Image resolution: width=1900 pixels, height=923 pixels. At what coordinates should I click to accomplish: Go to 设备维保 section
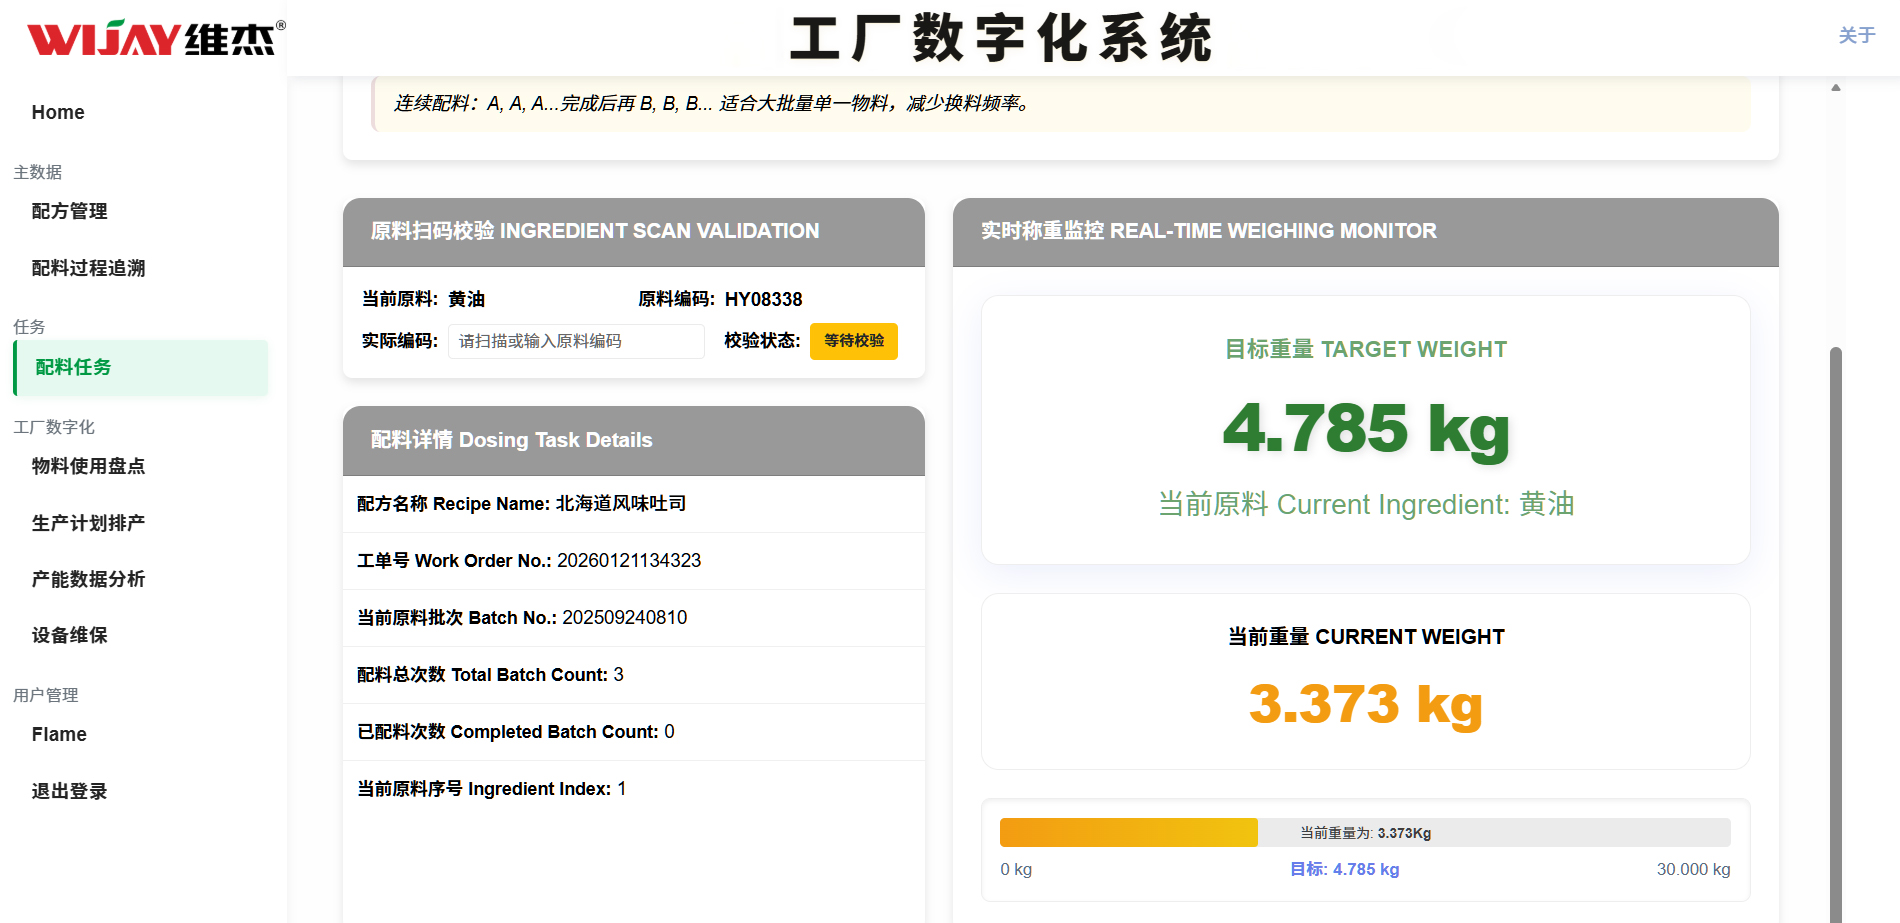click(x=69, y=635)
